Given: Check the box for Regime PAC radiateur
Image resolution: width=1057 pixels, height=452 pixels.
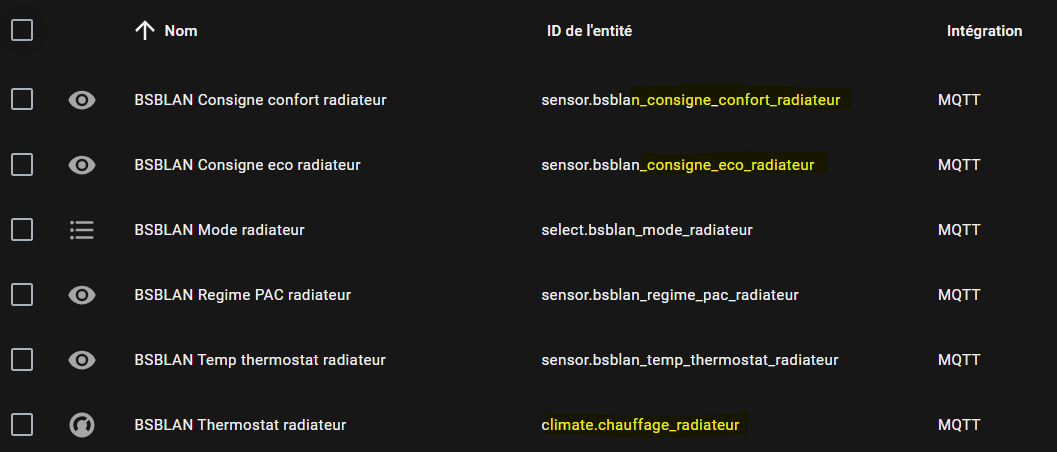Looking at the screenshot, I should point(22,295).
